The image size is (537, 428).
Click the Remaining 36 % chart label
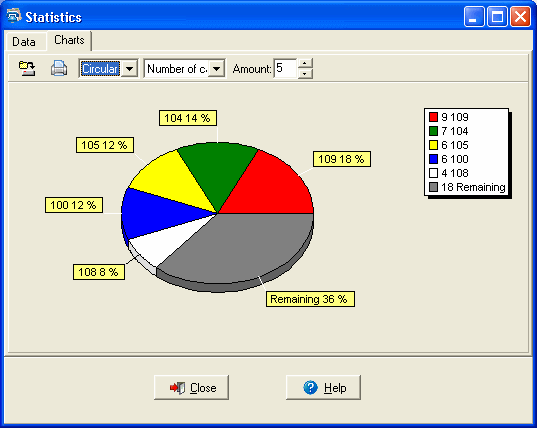tap(310, 299)
